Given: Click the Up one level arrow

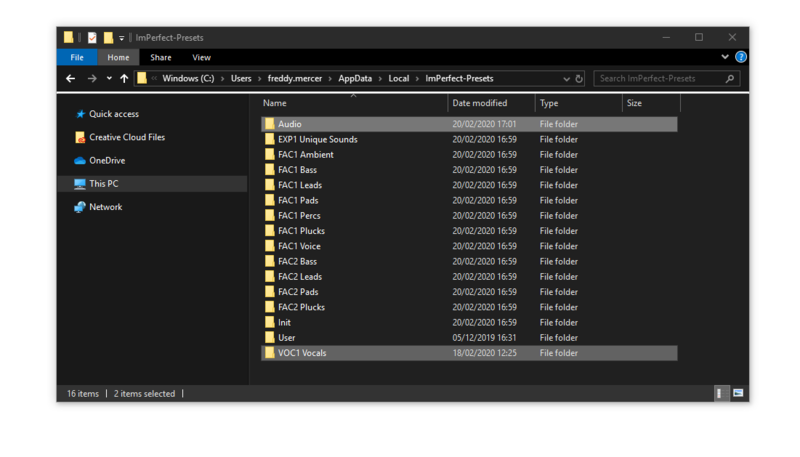Looking at the screenshot, I should click(x=124, y=79).
